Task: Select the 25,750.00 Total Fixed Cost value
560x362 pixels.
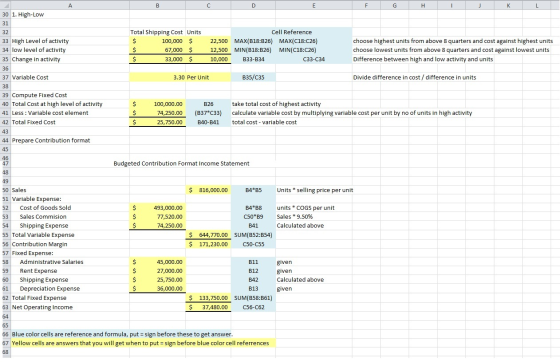Action: coord(158,122)
